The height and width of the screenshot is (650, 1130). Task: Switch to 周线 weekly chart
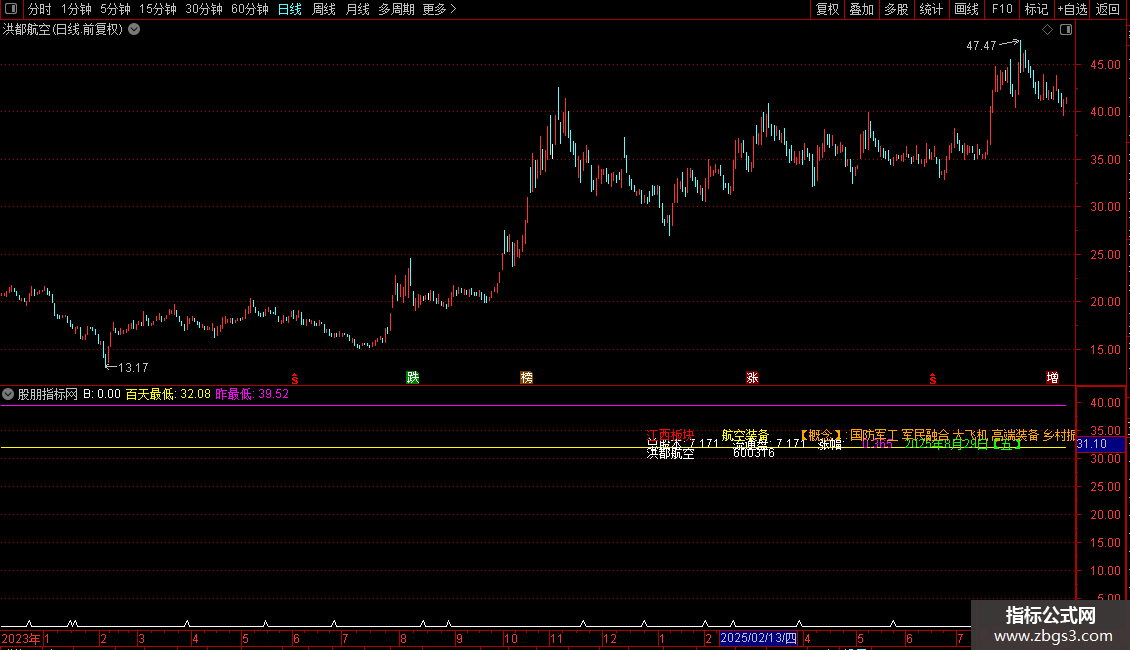pos(324,9)
